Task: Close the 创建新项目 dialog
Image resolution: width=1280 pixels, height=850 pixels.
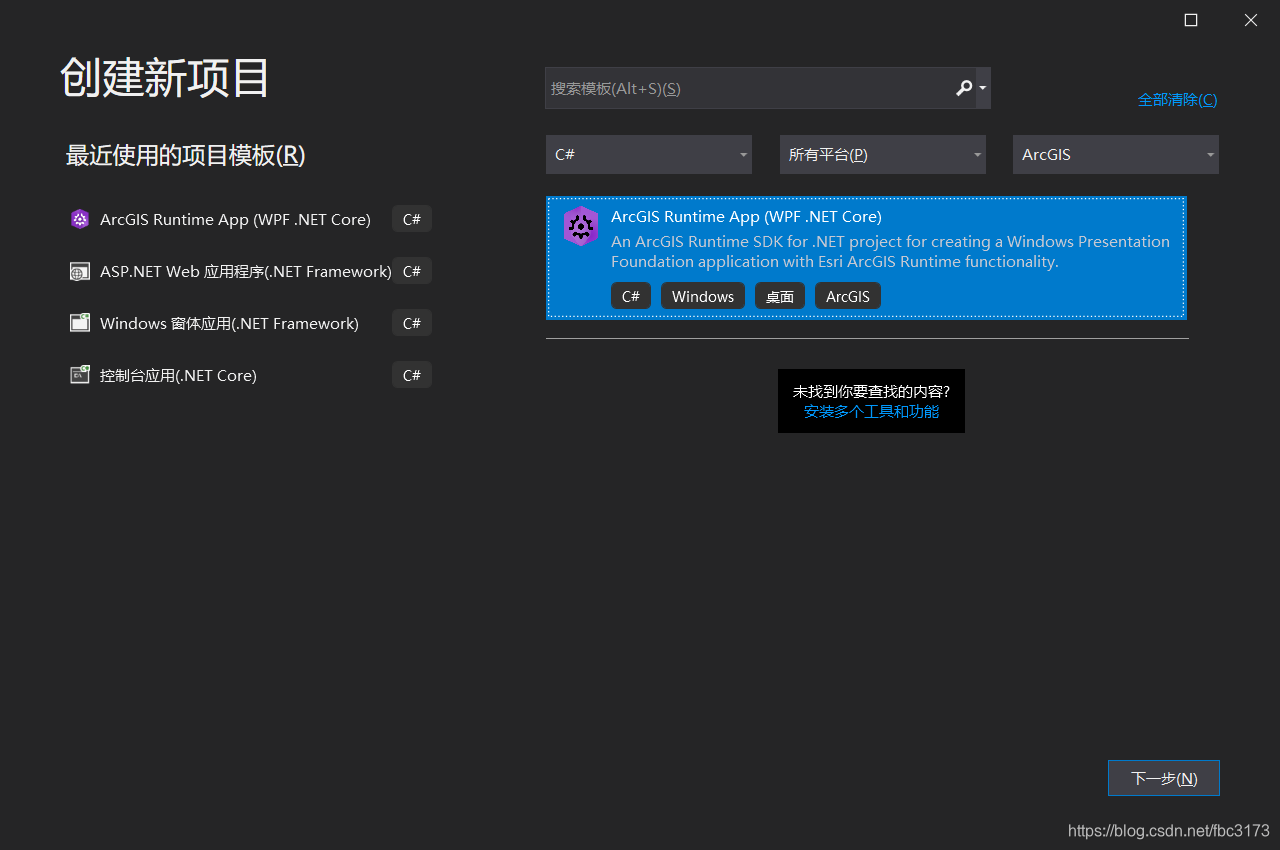Action: pos(1251,20)
